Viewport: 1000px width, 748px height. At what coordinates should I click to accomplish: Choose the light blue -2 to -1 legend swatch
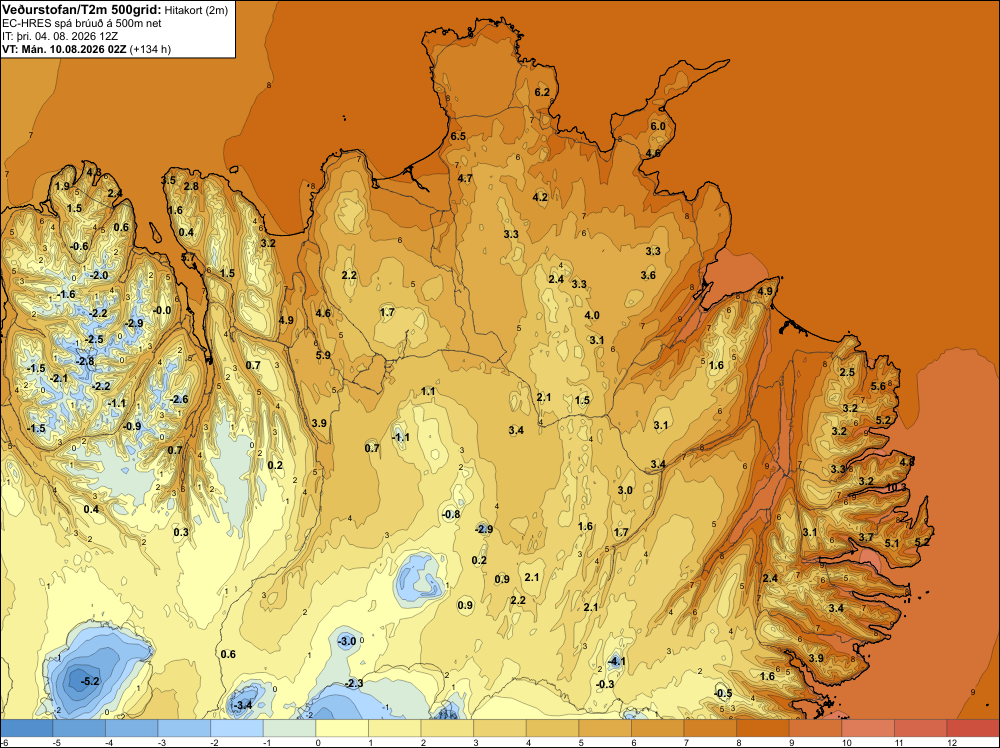(x=237, y=728)
